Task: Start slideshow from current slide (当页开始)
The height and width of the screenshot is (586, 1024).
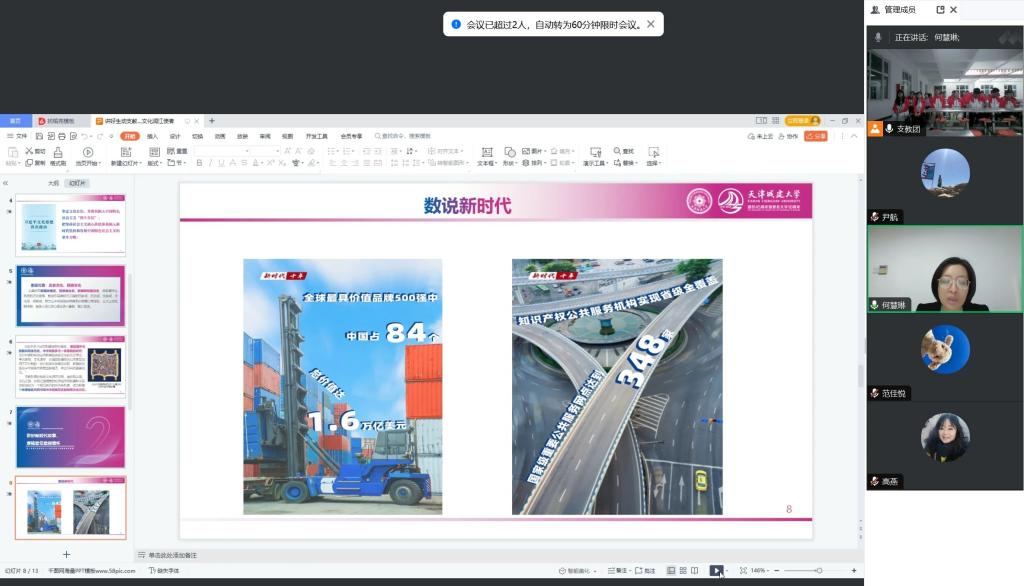Action: click(87, 152)
